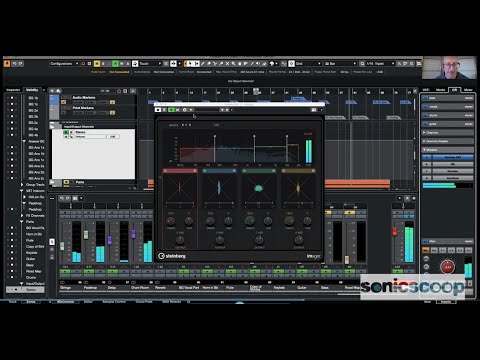
Task: Switch to the Meter tab
Action: pos(468,90)
